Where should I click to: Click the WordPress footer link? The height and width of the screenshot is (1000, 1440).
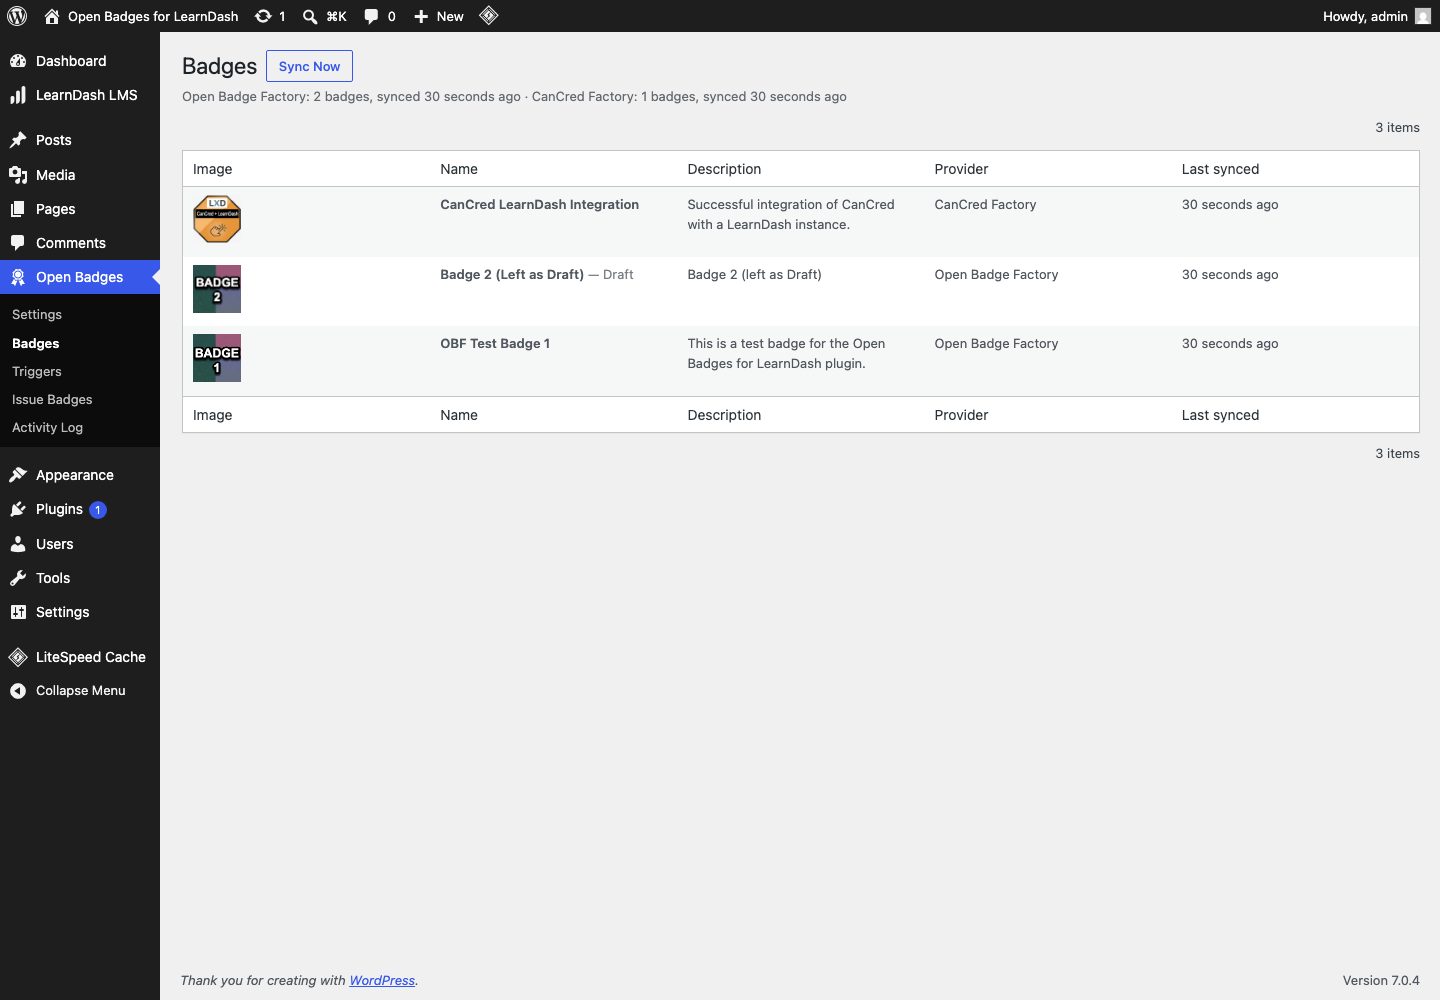382,980
